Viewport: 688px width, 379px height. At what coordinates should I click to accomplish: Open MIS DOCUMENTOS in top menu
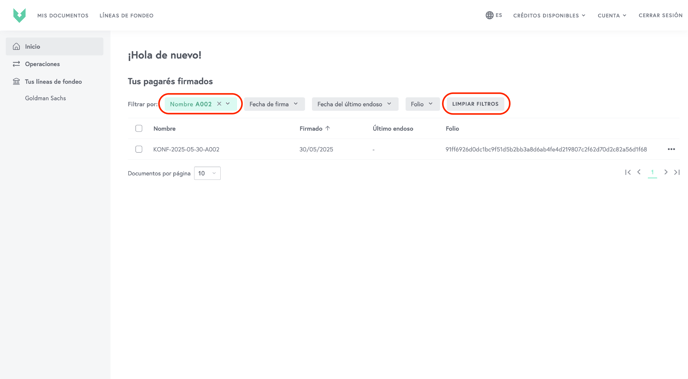[63, 15]
